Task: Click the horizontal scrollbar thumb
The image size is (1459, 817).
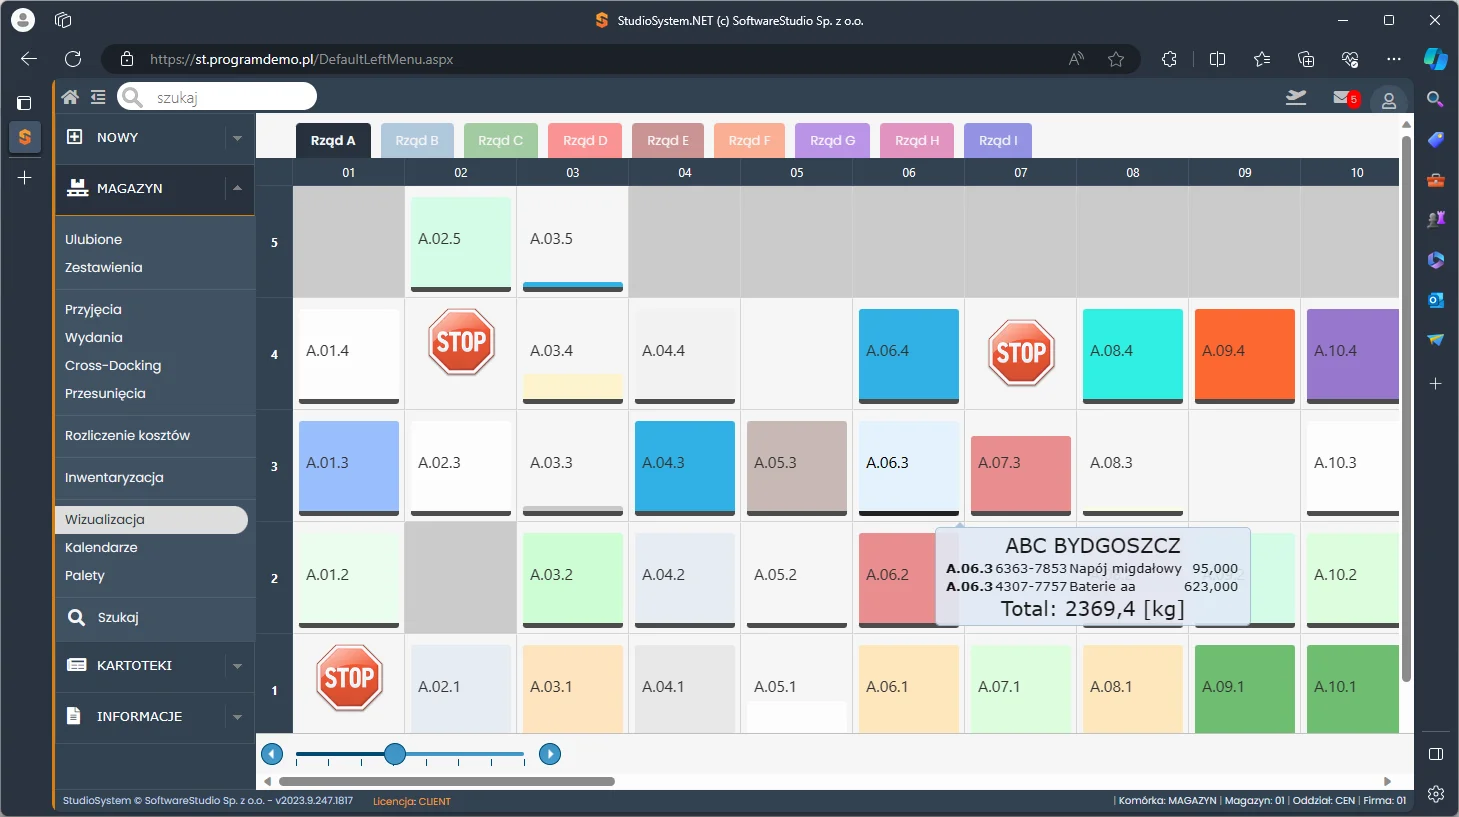Action: [447, 782]
